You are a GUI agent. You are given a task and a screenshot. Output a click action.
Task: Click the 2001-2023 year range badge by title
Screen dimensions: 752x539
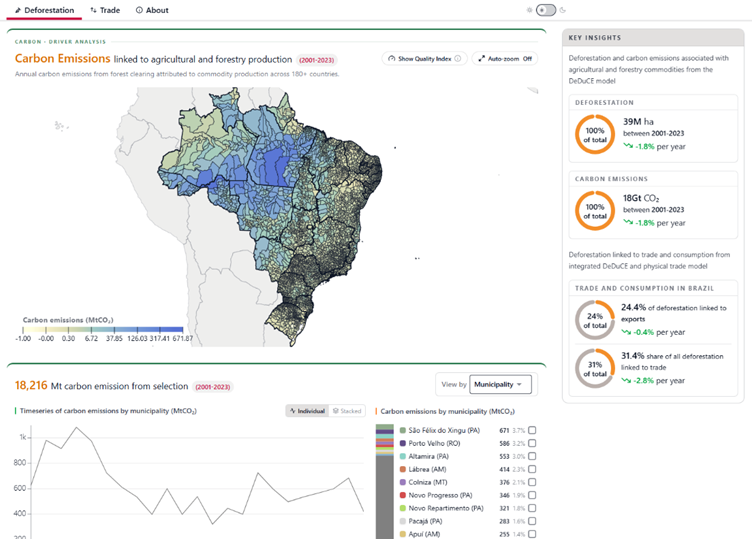click(317, 60)
